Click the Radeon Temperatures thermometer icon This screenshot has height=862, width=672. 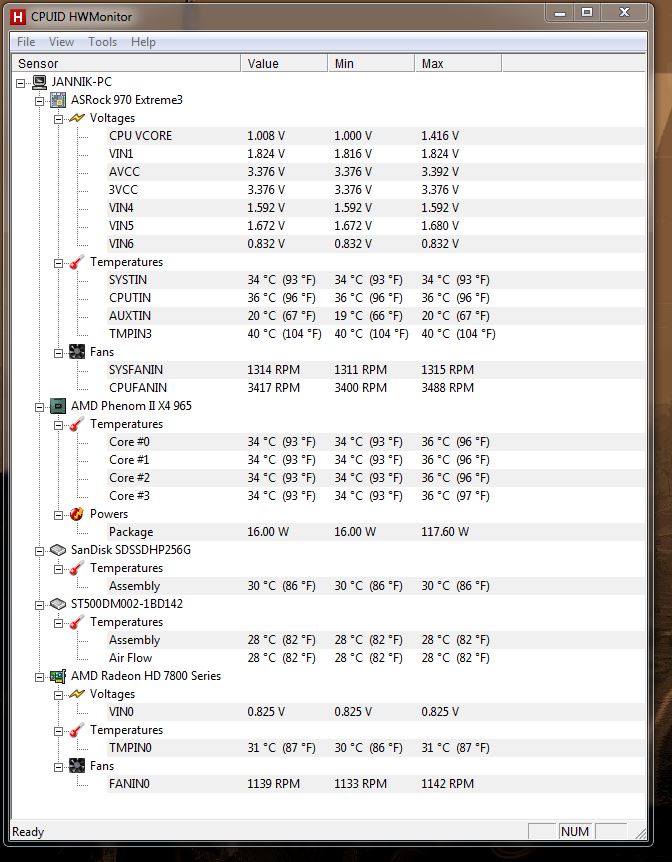pos(77,730)
